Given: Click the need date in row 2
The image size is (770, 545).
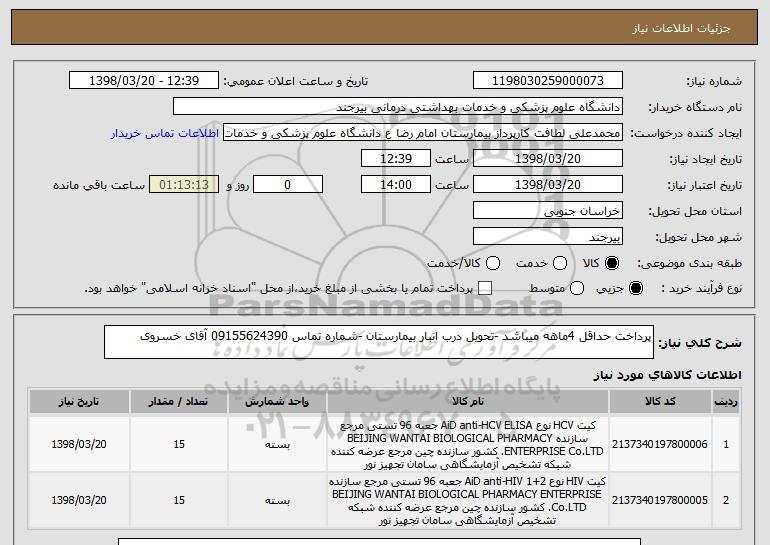Looking at the screenshot, I should pyautogui.click(x=79, y=500).
